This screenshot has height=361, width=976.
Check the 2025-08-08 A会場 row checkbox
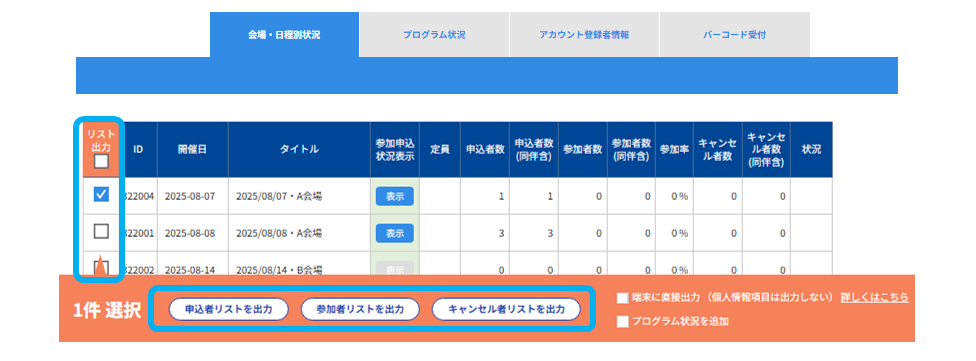(101, 232)
